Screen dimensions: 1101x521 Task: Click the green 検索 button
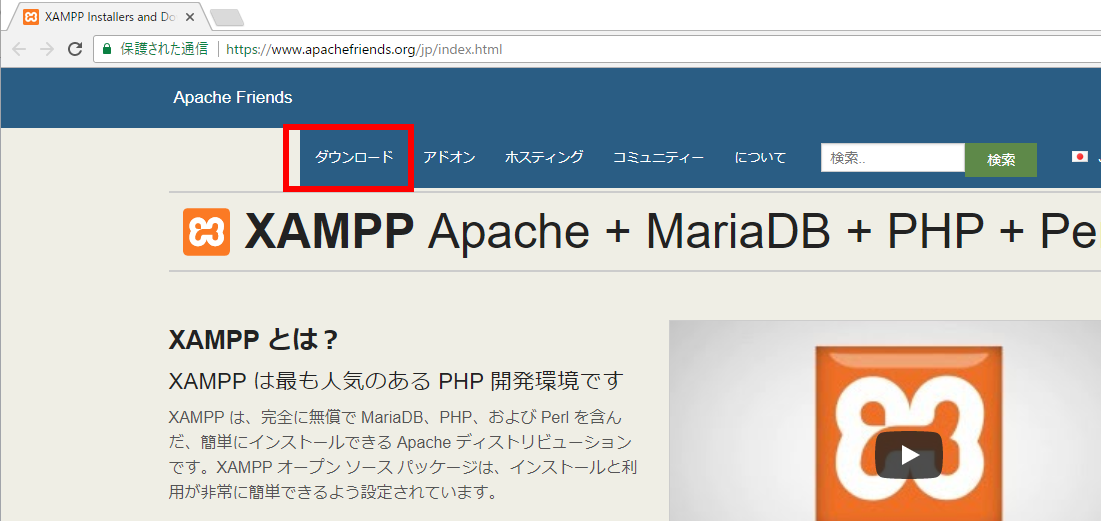[1001, 160]
